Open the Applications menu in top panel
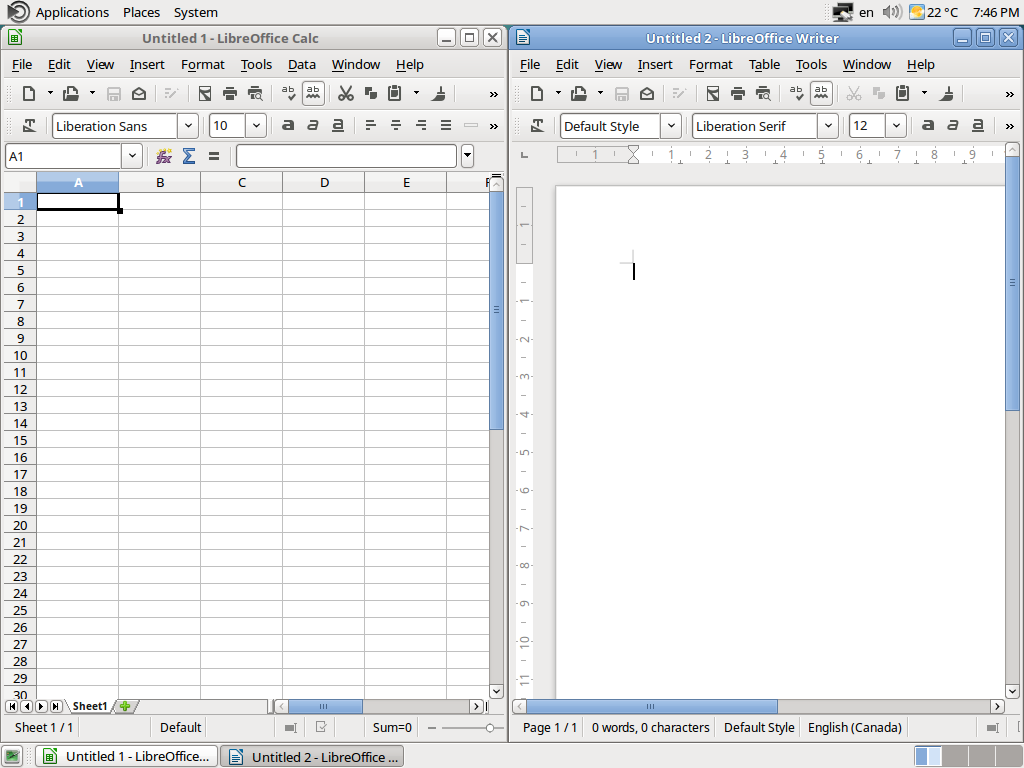Viewport: 1024px width, 768px height. 72,12
